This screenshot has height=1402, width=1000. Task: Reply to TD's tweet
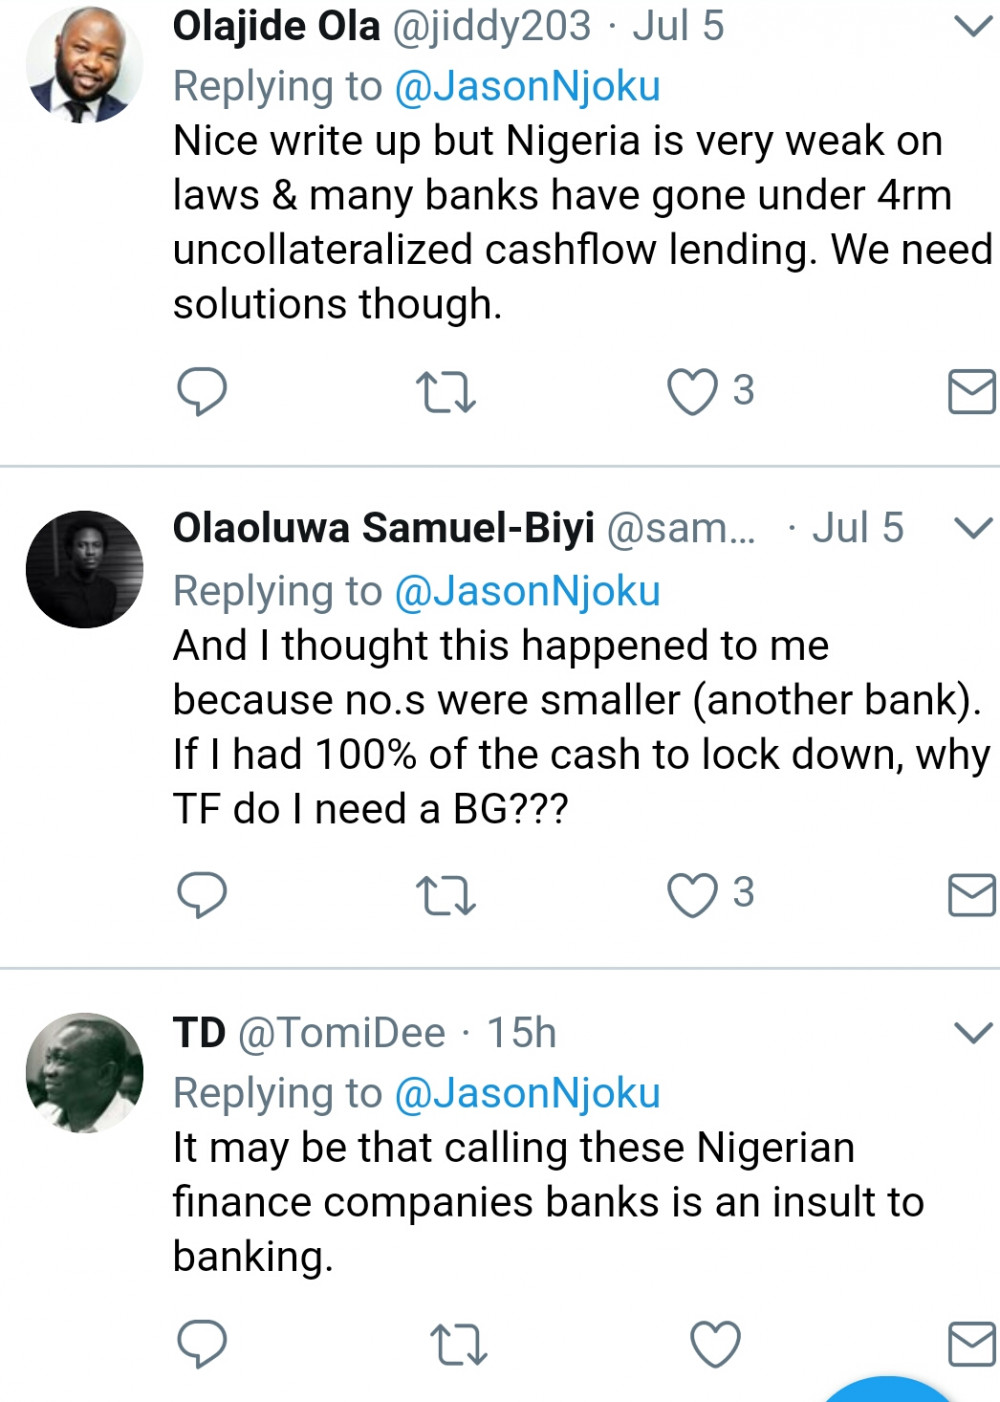point(202,1343)
